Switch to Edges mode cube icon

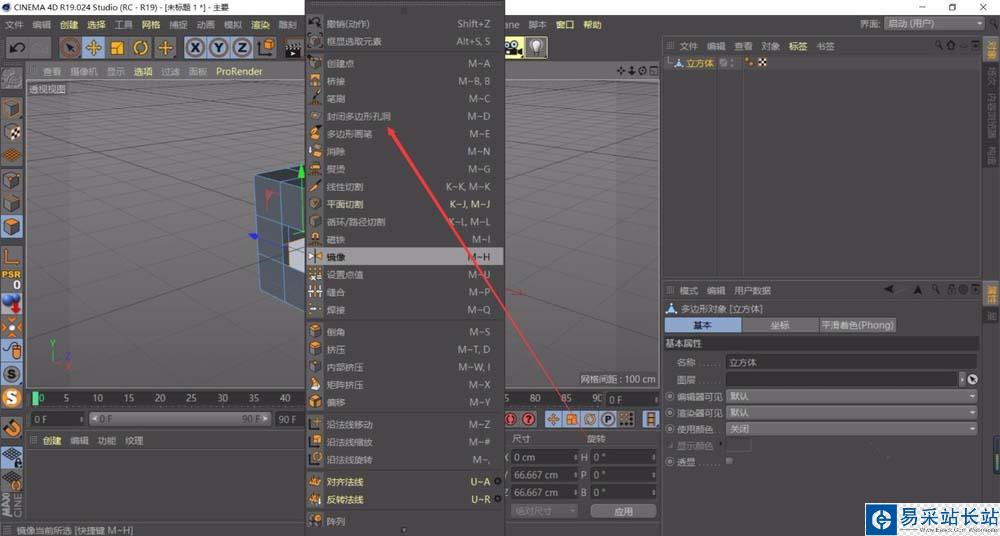pyautogui.click(x=11, y=204)
